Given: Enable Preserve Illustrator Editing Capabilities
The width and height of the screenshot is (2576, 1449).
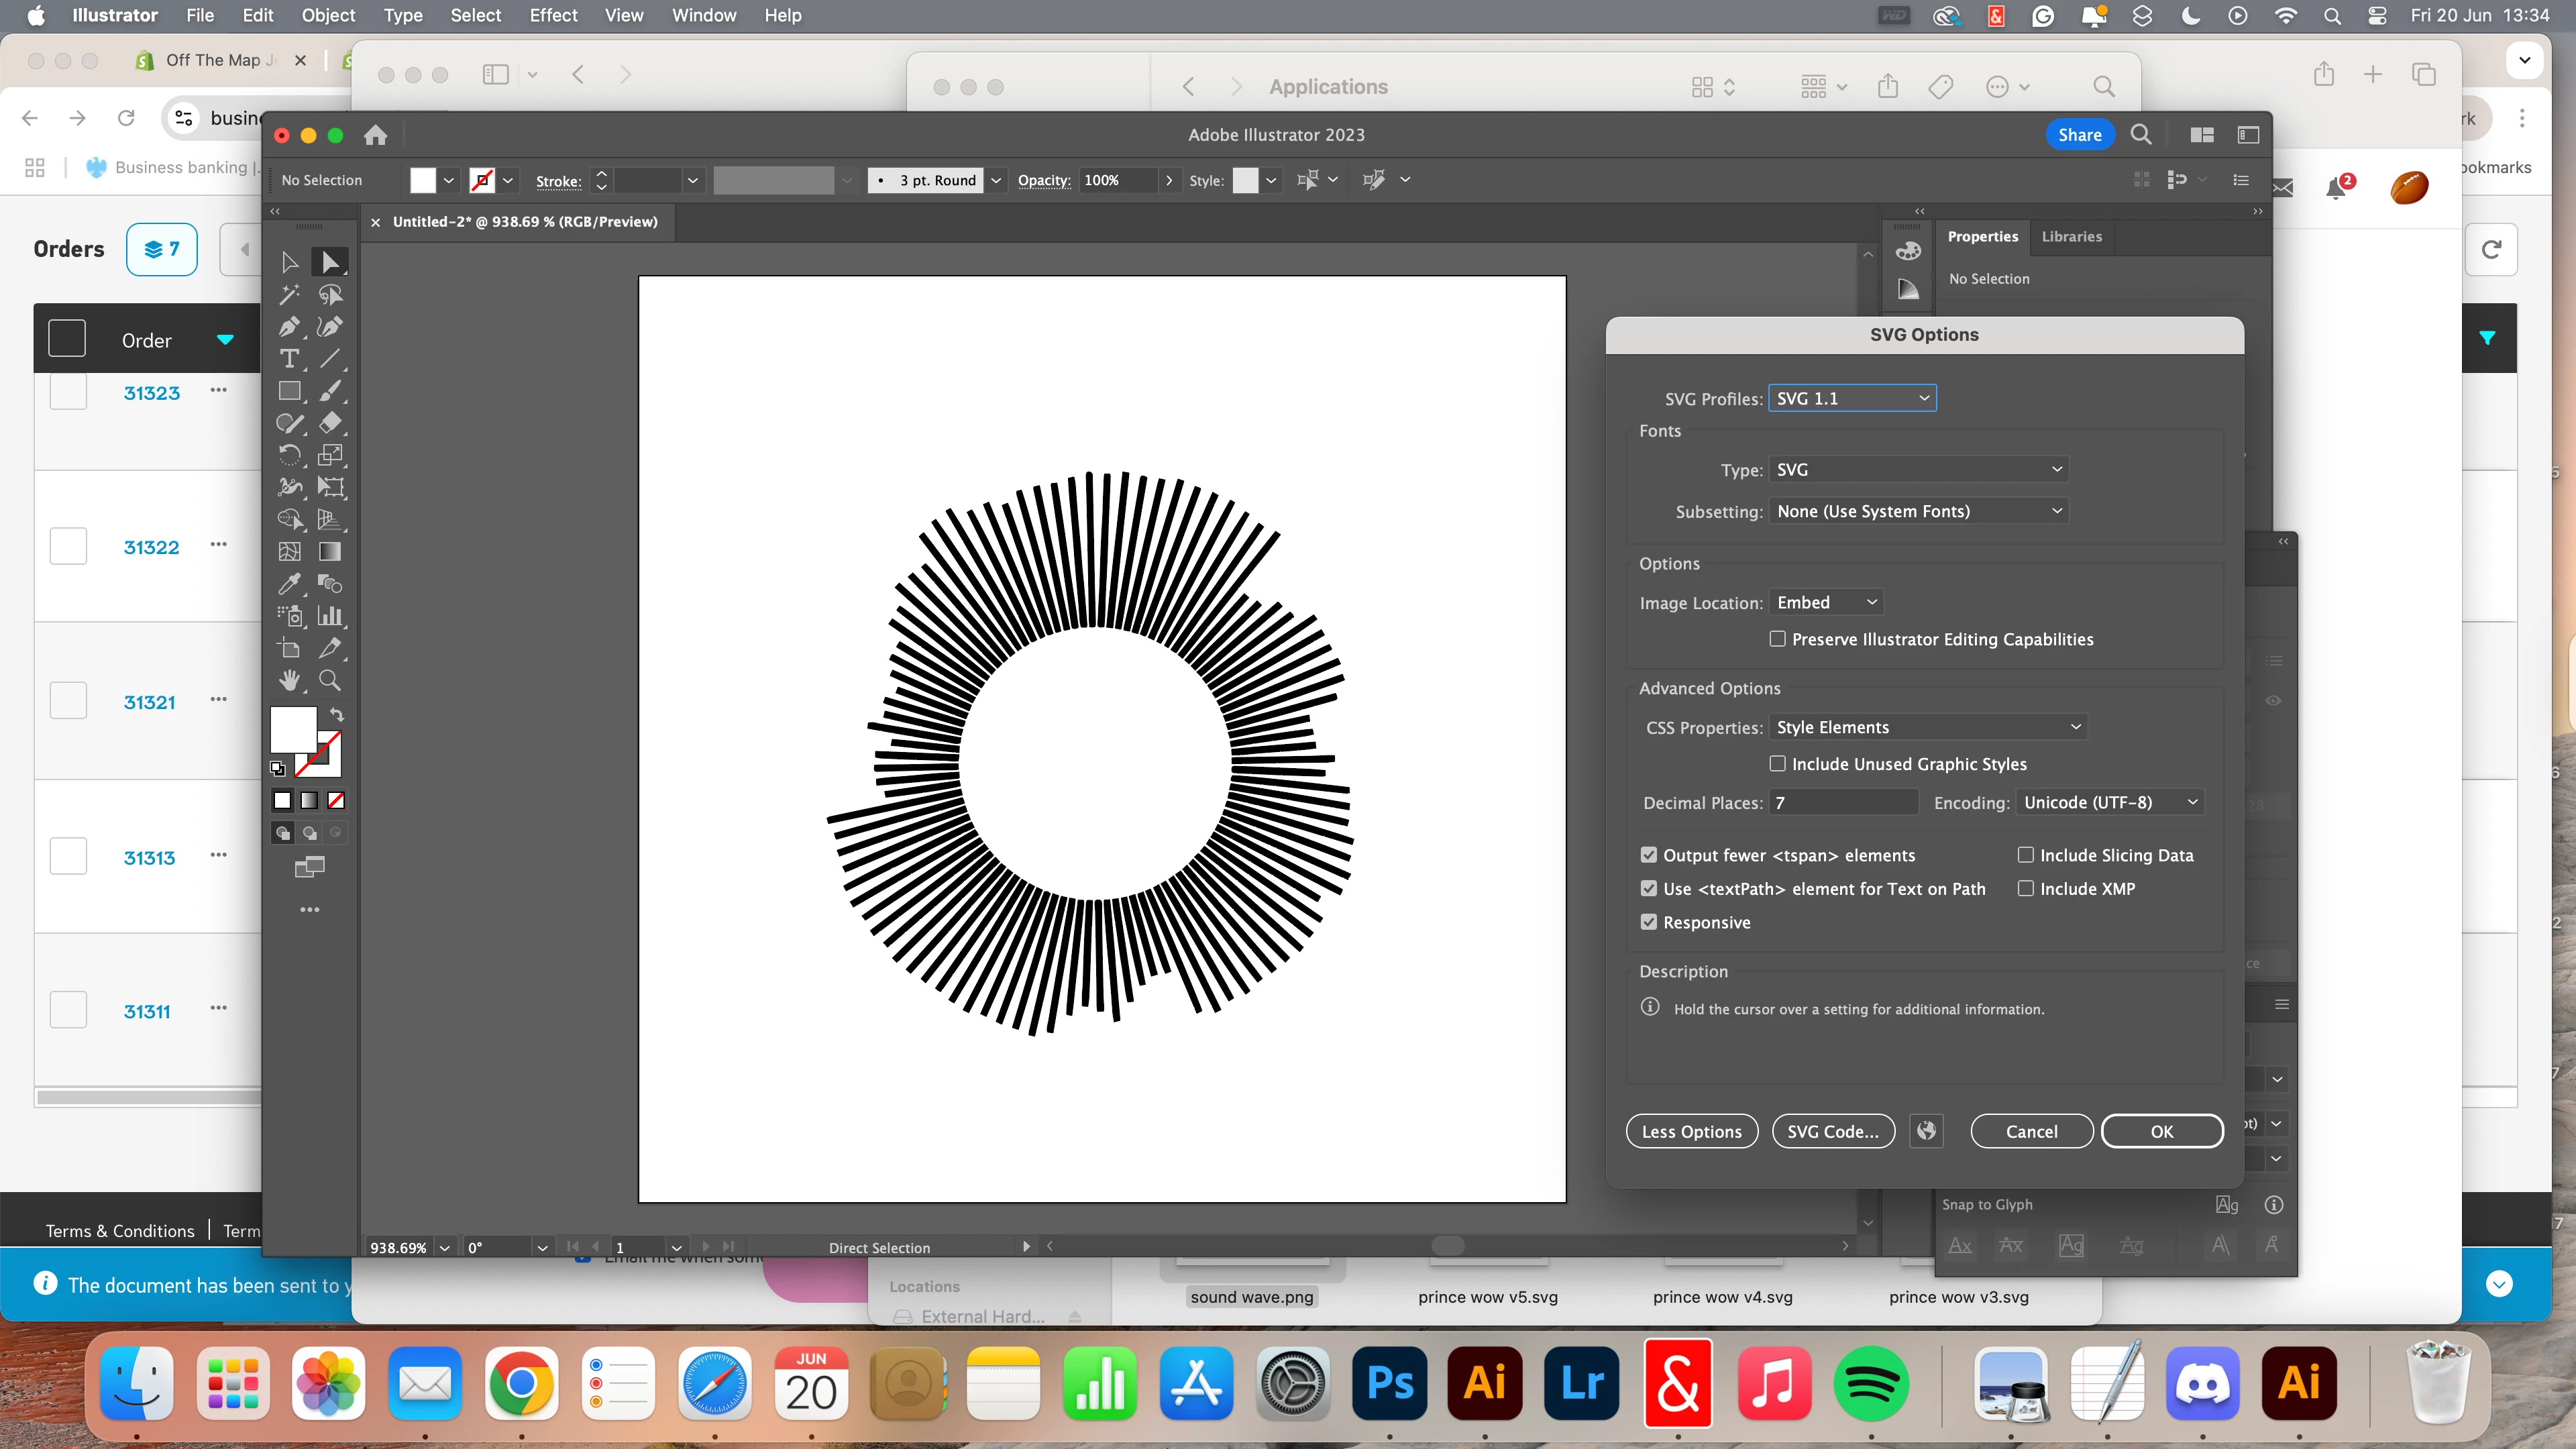Looking at the screenshot, I should (1777, 639).
